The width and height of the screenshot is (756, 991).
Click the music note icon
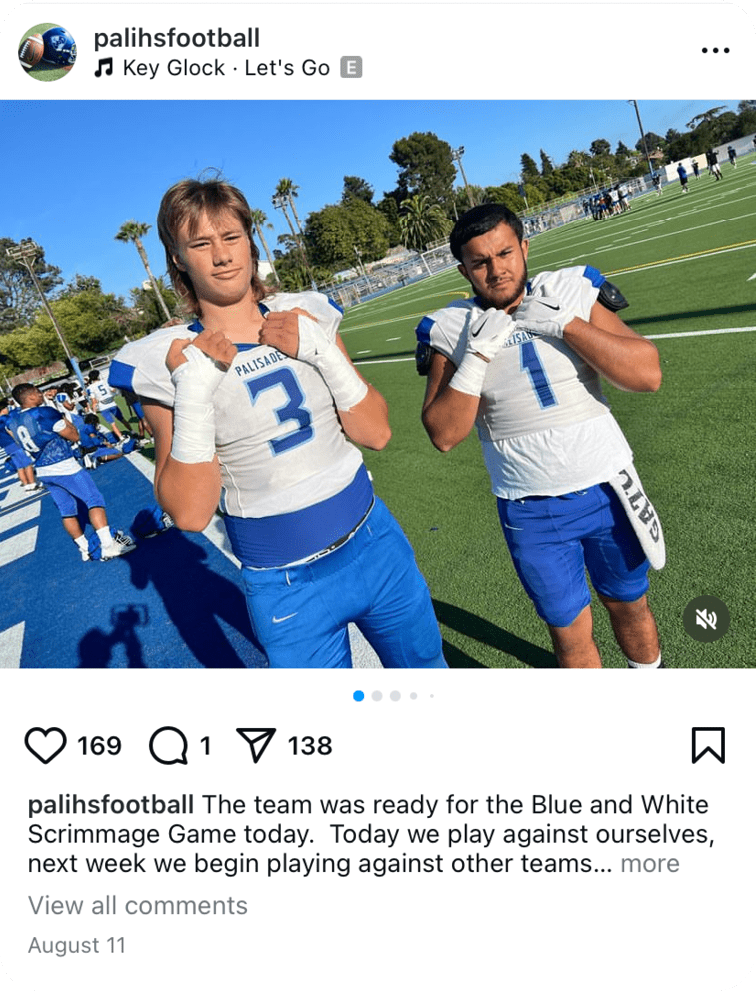pos(104,68)
